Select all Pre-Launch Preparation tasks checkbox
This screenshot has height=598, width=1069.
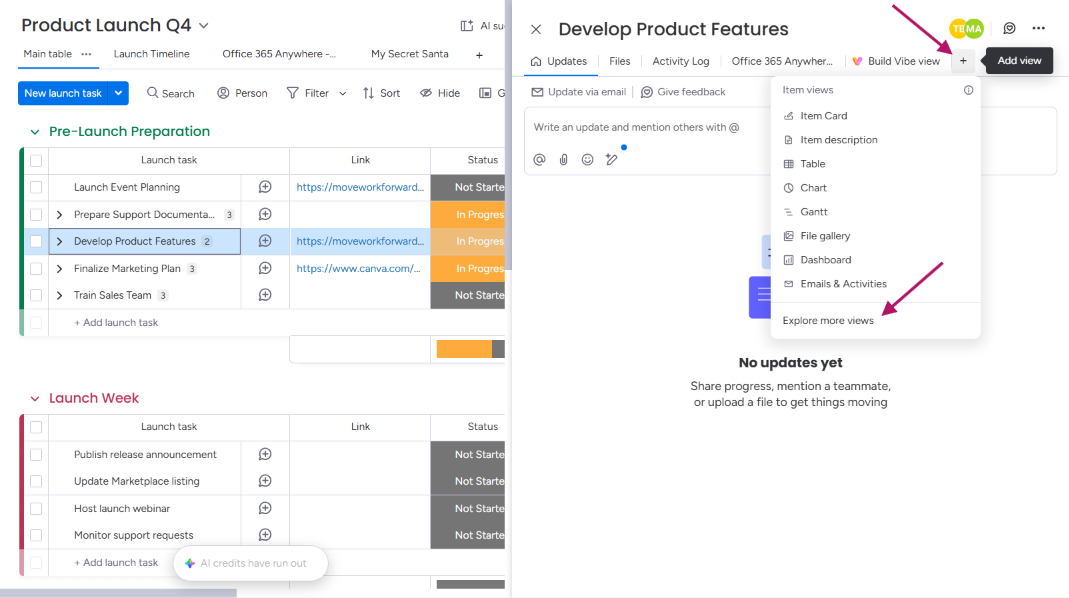(36, 160)
